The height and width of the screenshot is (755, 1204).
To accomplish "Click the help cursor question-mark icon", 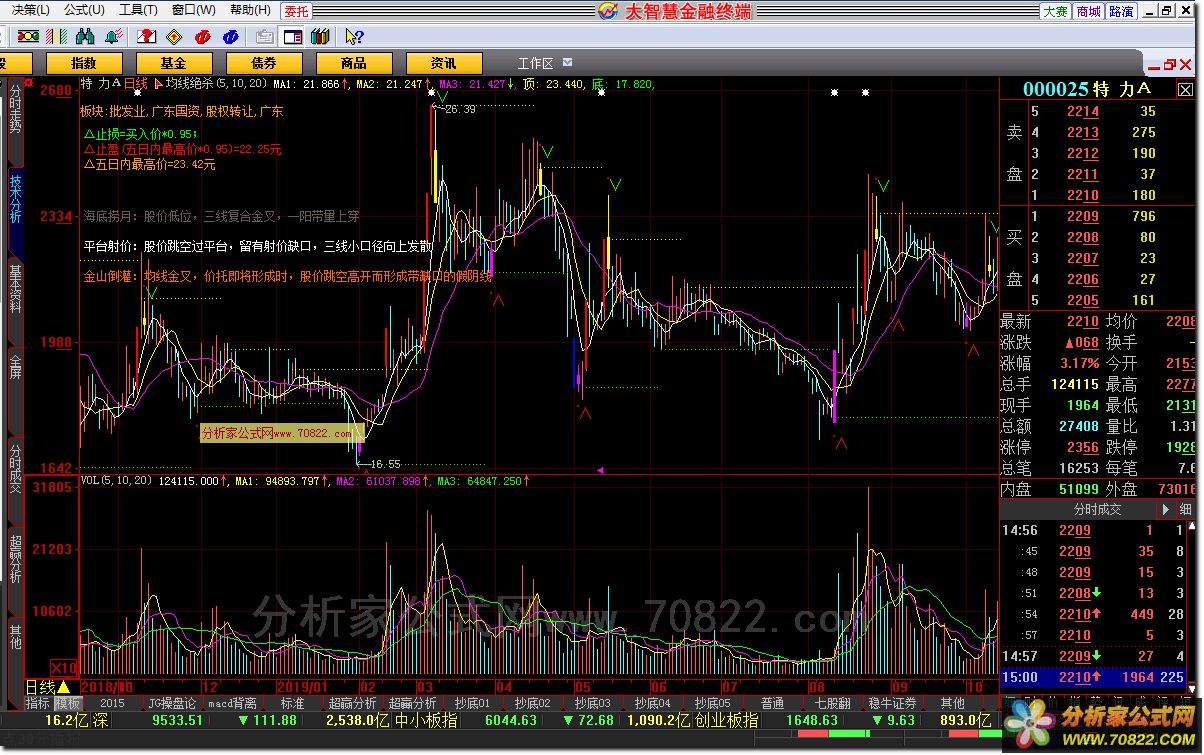I will point(355,37).
